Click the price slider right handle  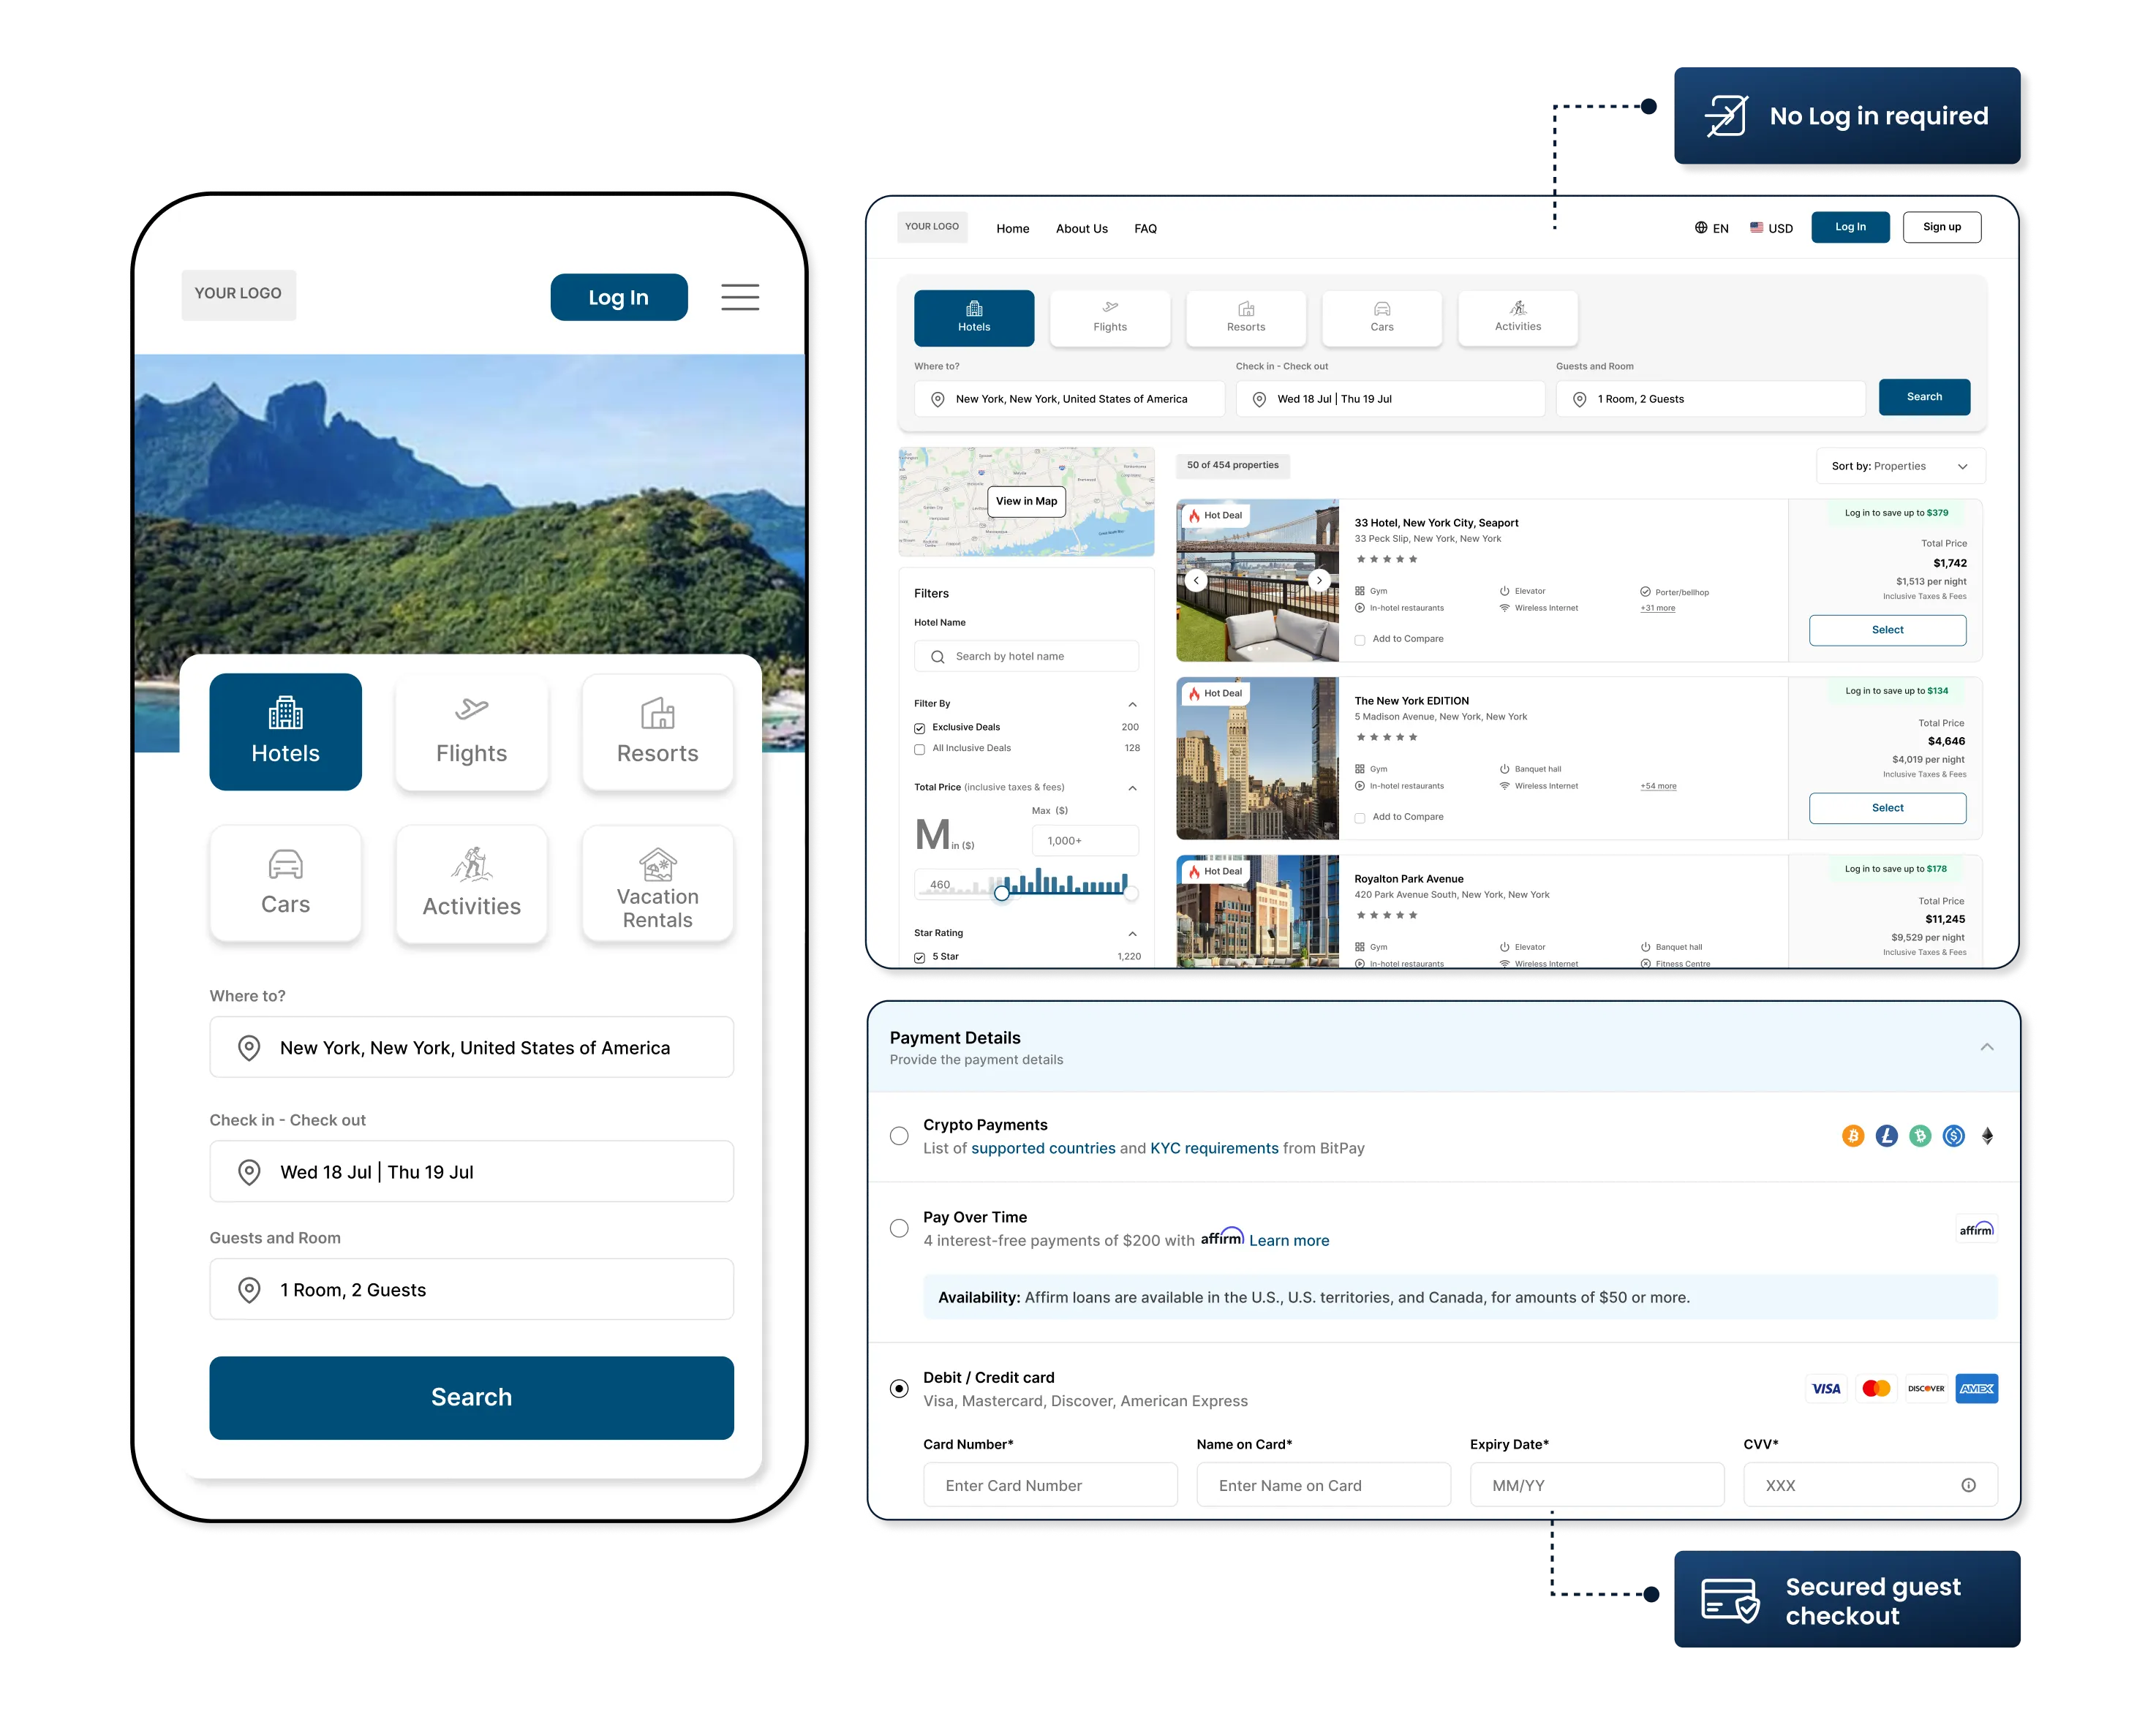[x=1131, y=893]
